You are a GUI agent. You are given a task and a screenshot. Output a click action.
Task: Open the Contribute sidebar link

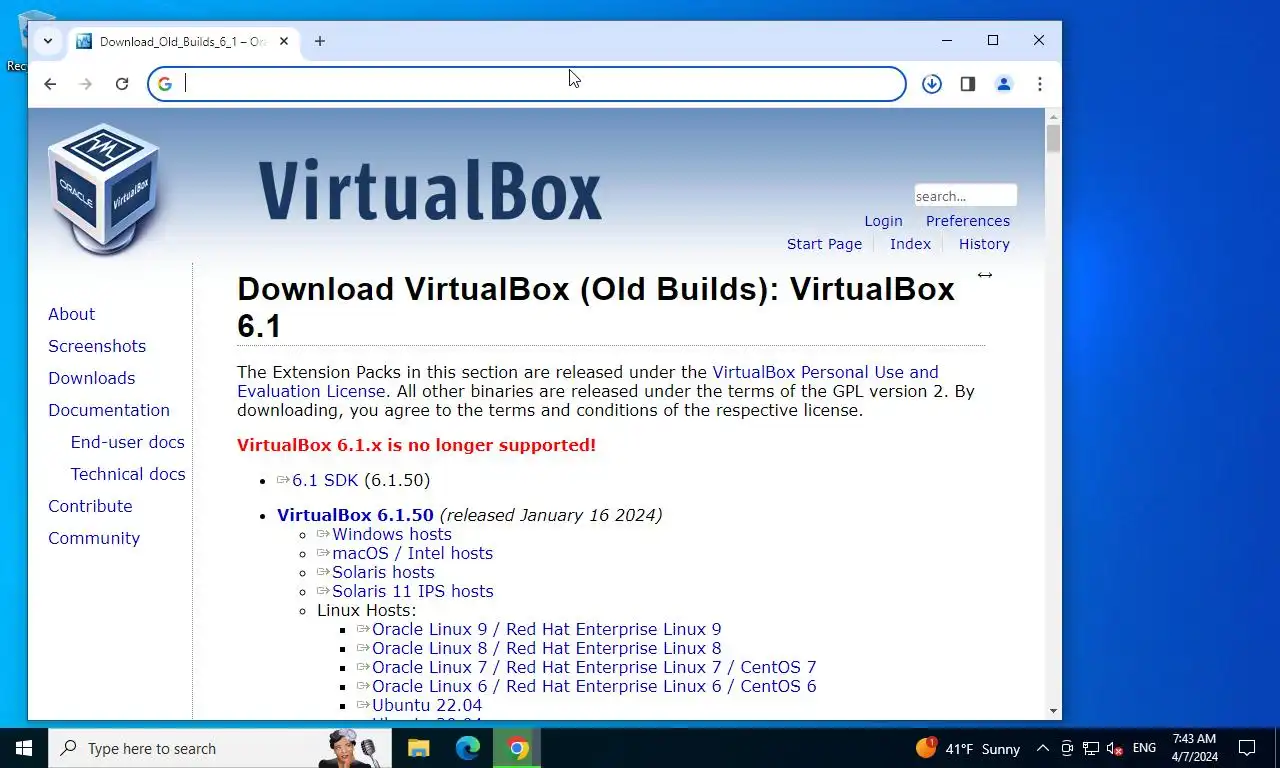(x=90, y=506)
